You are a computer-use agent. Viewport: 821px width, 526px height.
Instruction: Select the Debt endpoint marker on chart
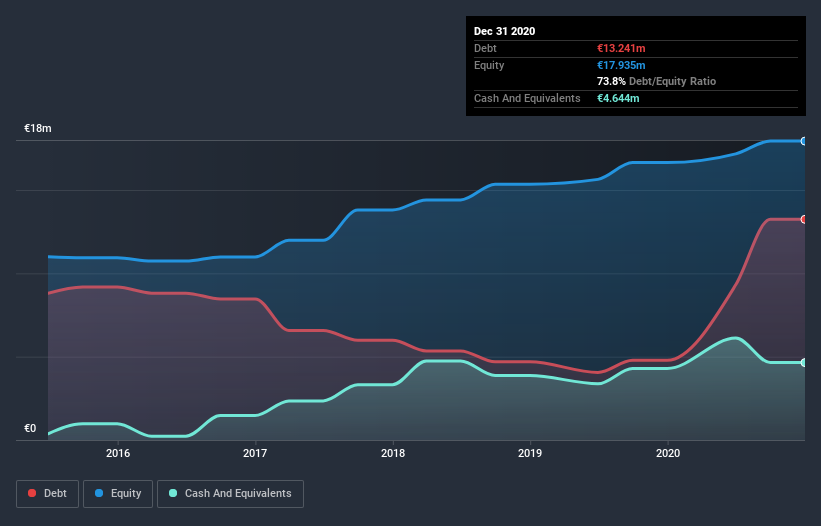tap(804, 219)
